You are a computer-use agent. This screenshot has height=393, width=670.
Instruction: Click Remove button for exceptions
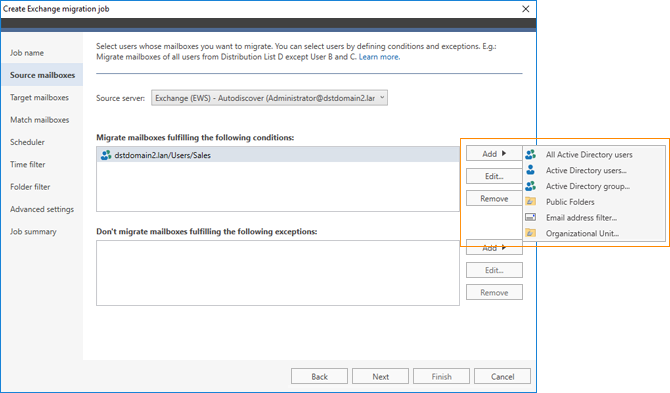(x=494, y=293)
